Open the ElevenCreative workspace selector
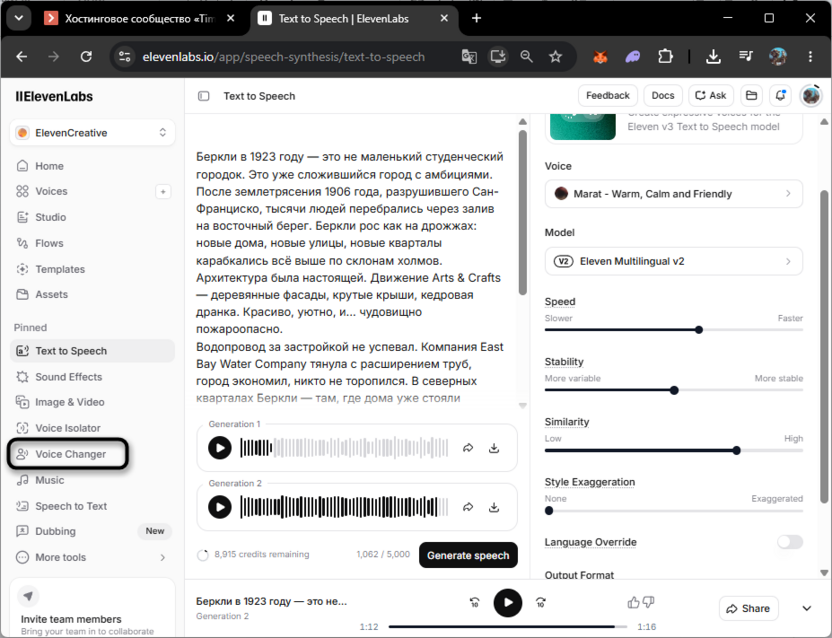Viewport: 832px width, 638px height. coord(92,133)
